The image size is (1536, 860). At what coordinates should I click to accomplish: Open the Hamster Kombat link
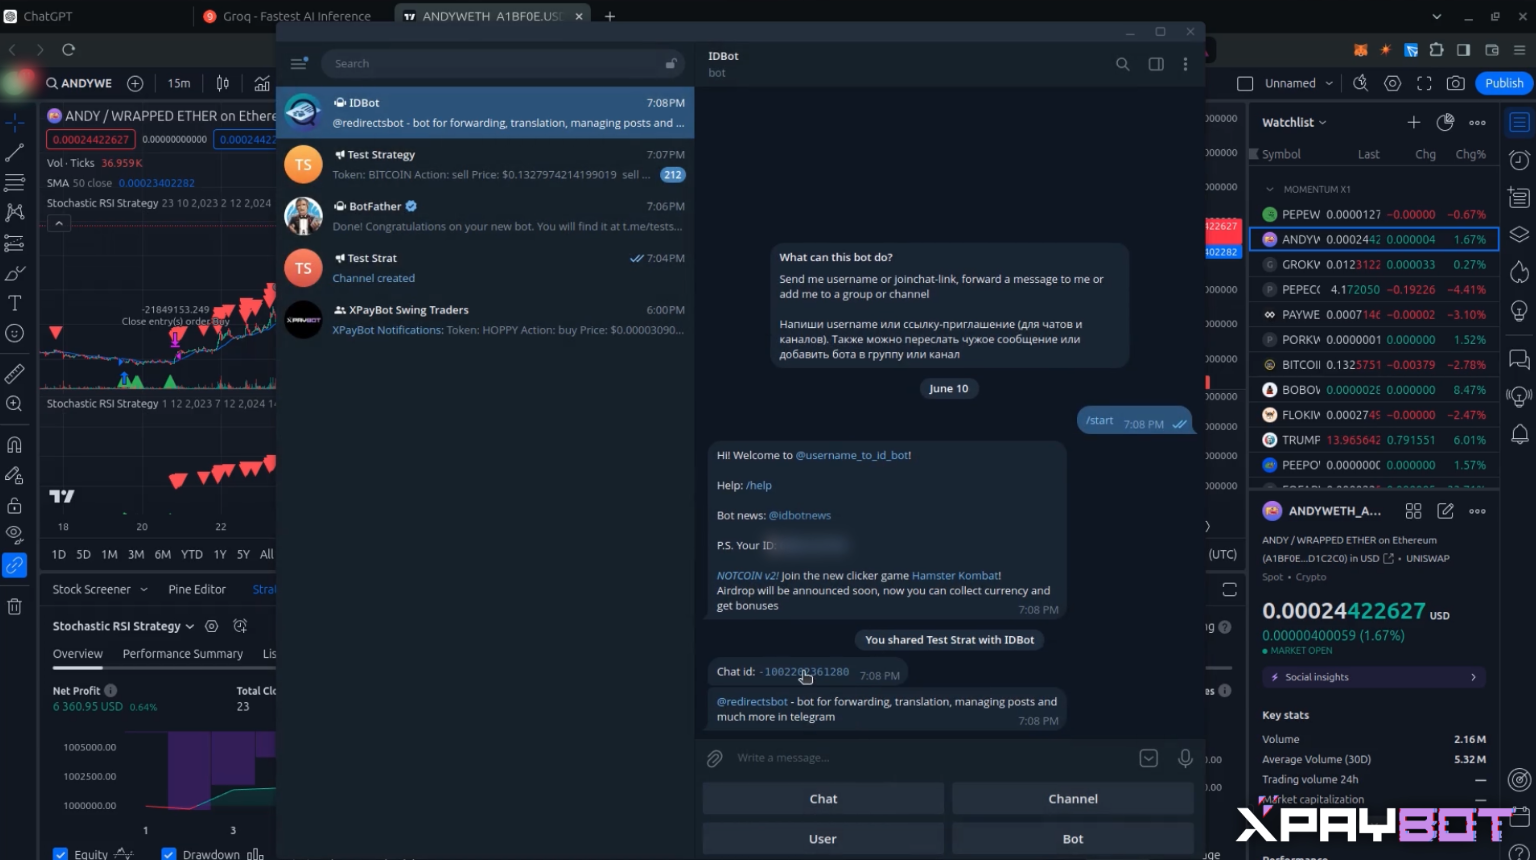tap(954, 575)
